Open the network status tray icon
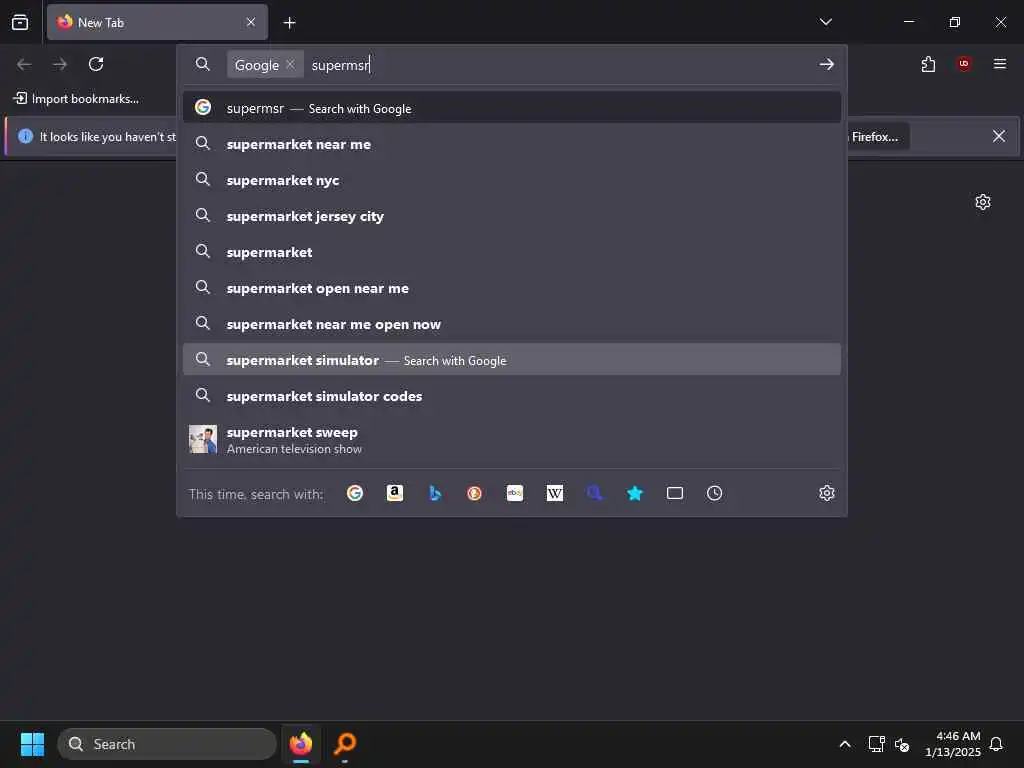The image size is (1024, 768). (x=876, y=744)
